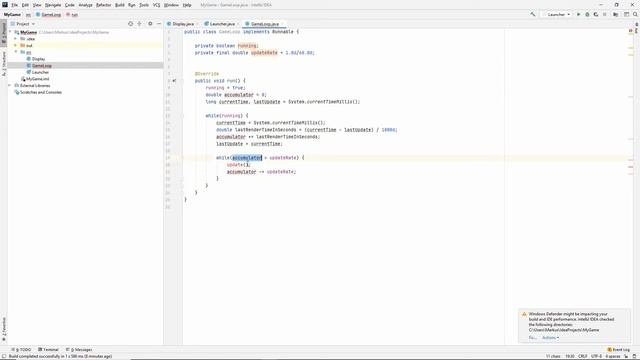Click Run Anything icon beside Project Structure
Image resolution: width=640 pixels, height=360 pixels.
click(626, 14)
